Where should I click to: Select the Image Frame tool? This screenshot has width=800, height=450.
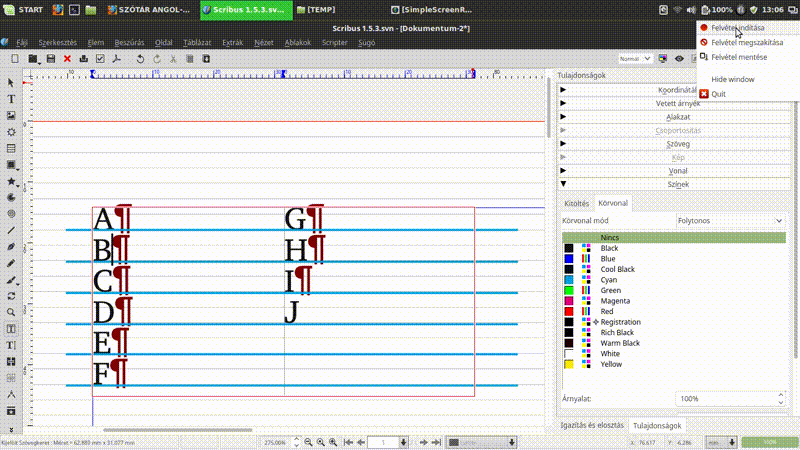(11, 115)
